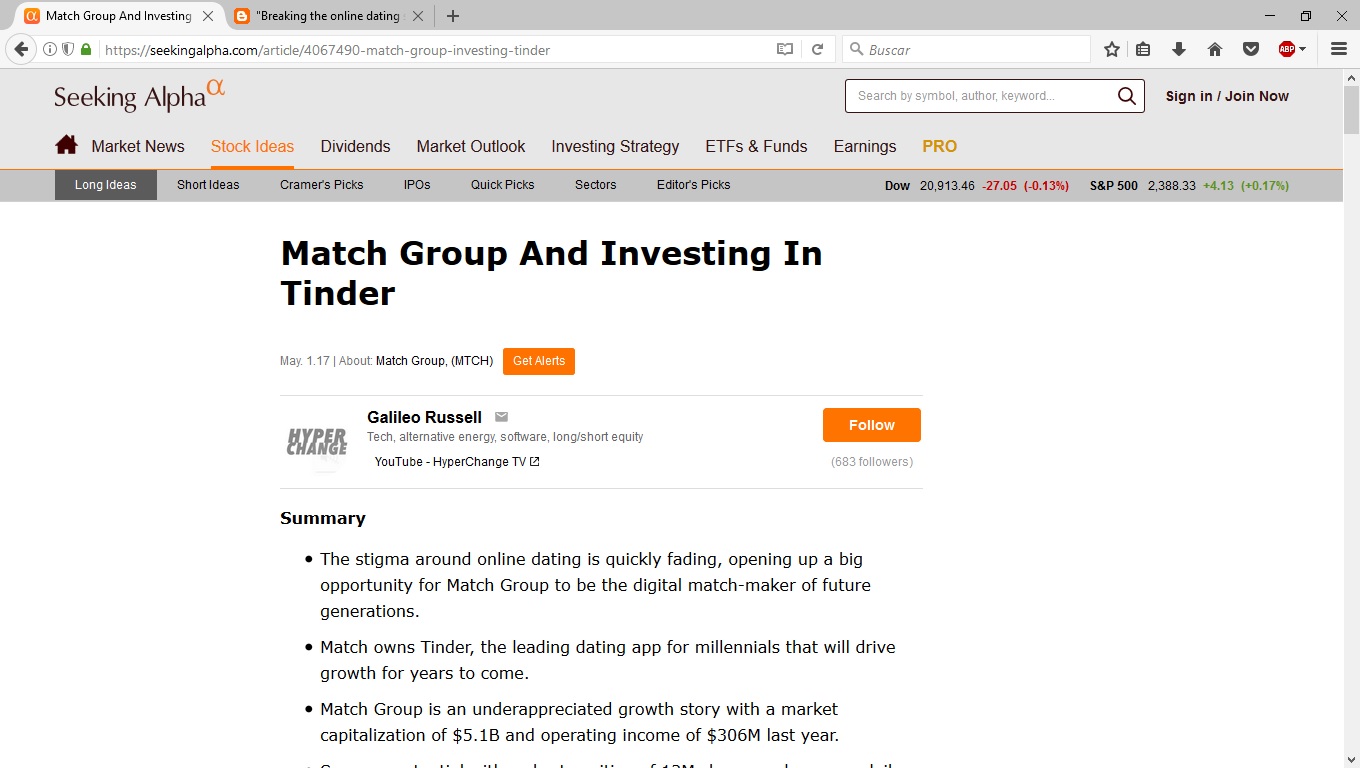Select the Short Ideas submenu

click(208, 185)
